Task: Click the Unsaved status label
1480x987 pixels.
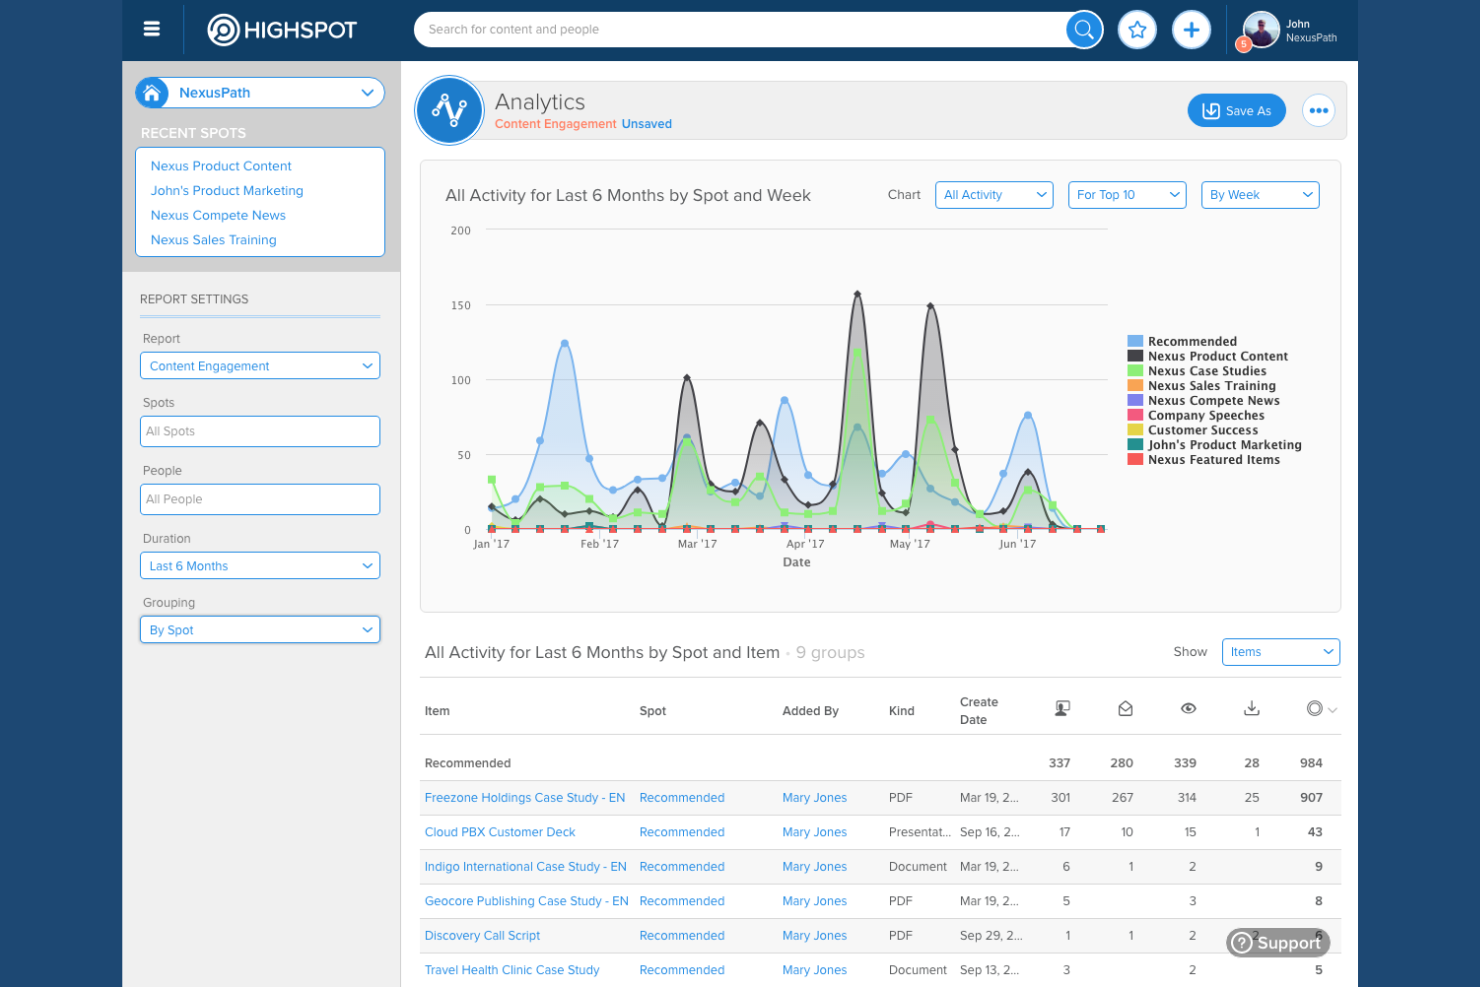Action: click(x=647, y=124)
